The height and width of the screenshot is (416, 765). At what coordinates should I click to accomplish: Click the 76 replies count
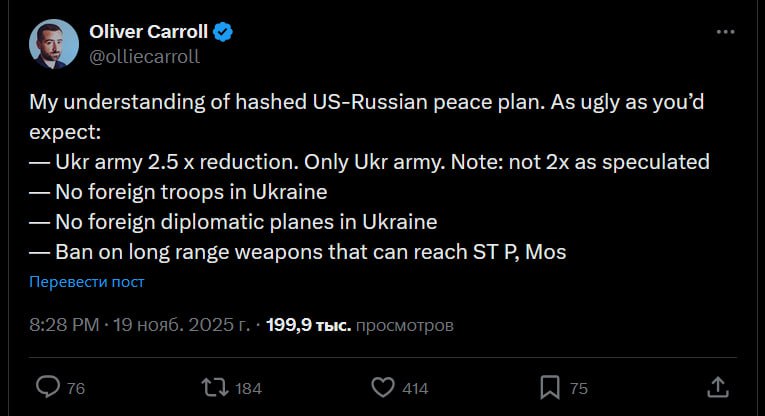pos(76,388)
